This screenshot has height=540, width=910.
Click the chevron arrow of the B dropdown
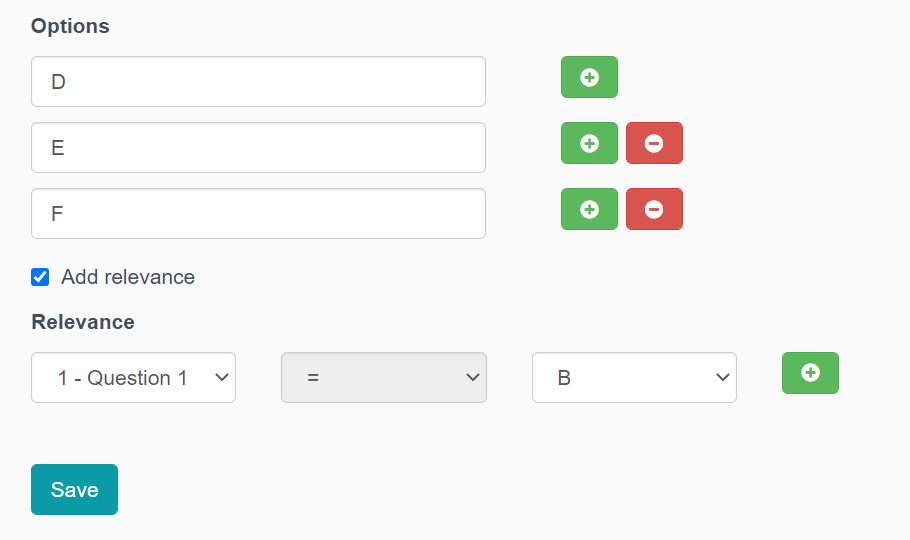(723, 378)
